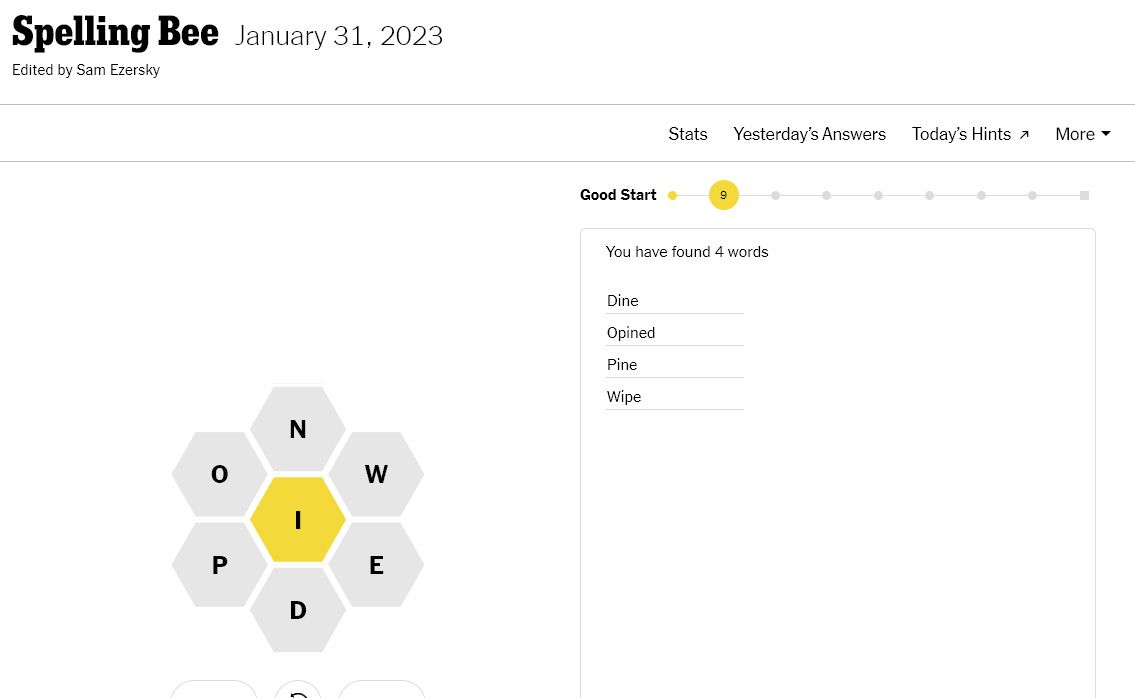Select the word Dine in the list
The image size is (1135, 698).
tap(622, 300)
